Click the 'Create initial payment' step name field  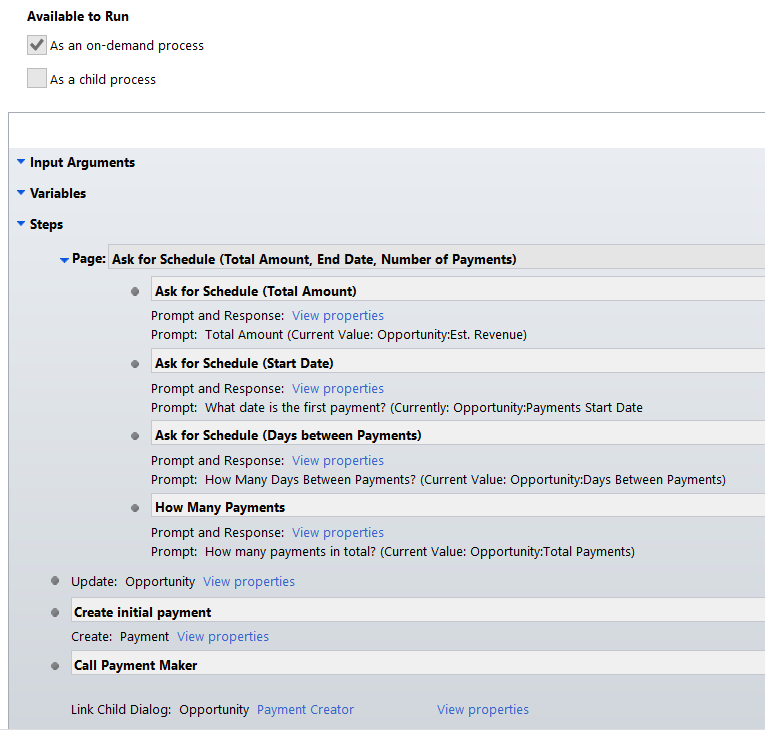(x=417, y=612)
